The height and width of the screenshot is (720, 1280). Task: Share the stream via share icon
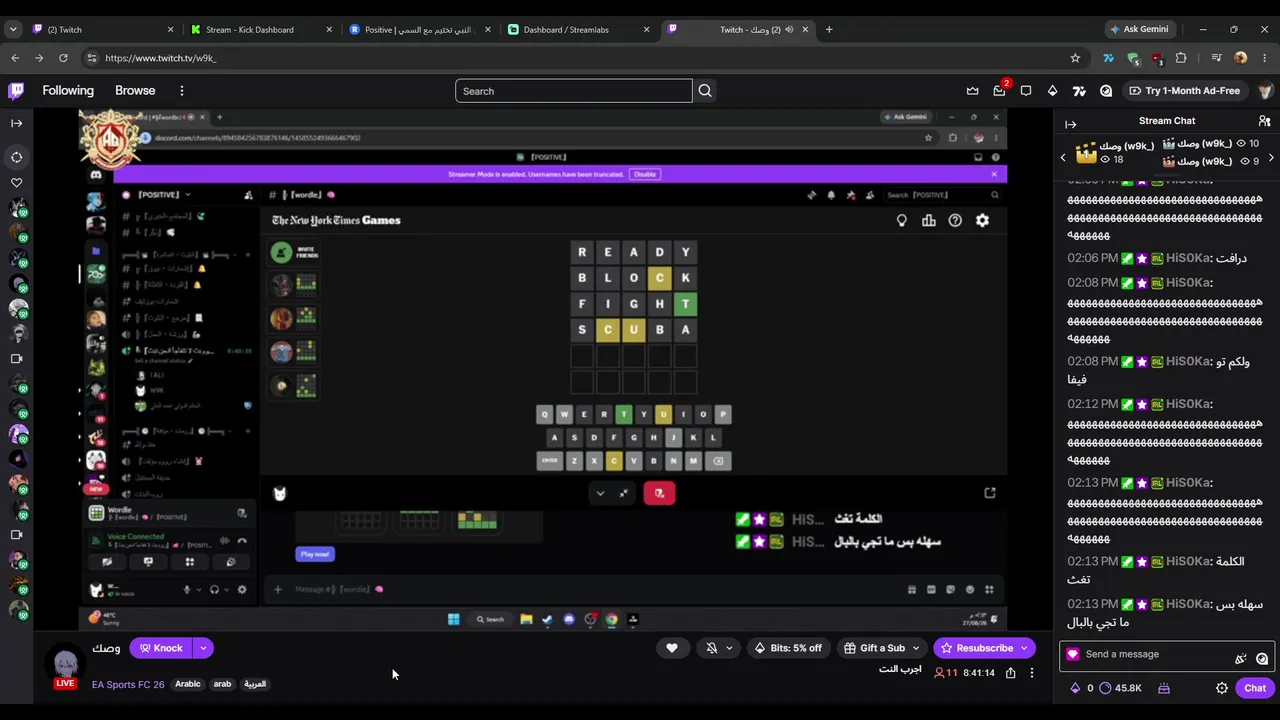(x=1011, y=673)
